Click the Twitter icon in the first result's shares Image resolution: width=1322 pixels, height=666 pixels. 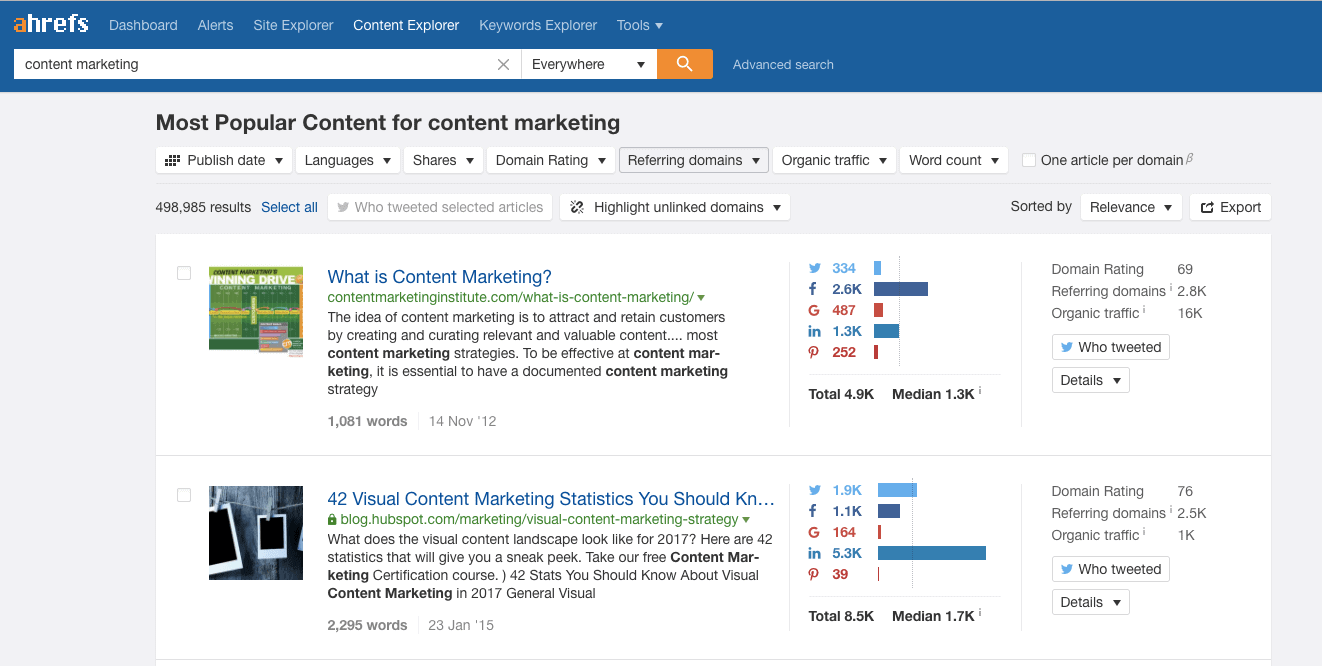(x=815, y=268)
